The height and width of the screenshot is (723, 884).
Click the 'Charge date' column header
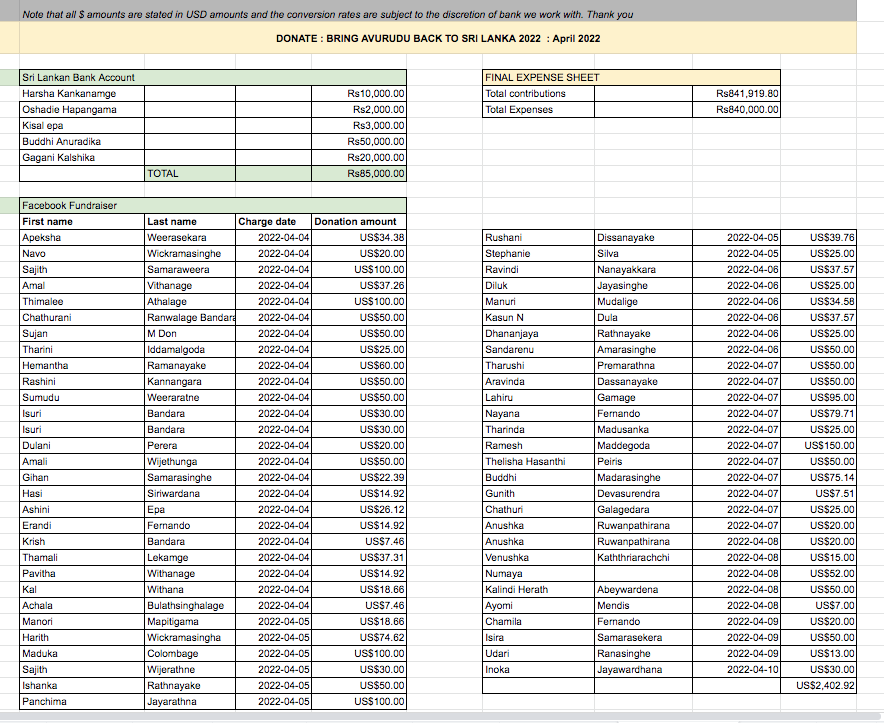click(273, 222)
